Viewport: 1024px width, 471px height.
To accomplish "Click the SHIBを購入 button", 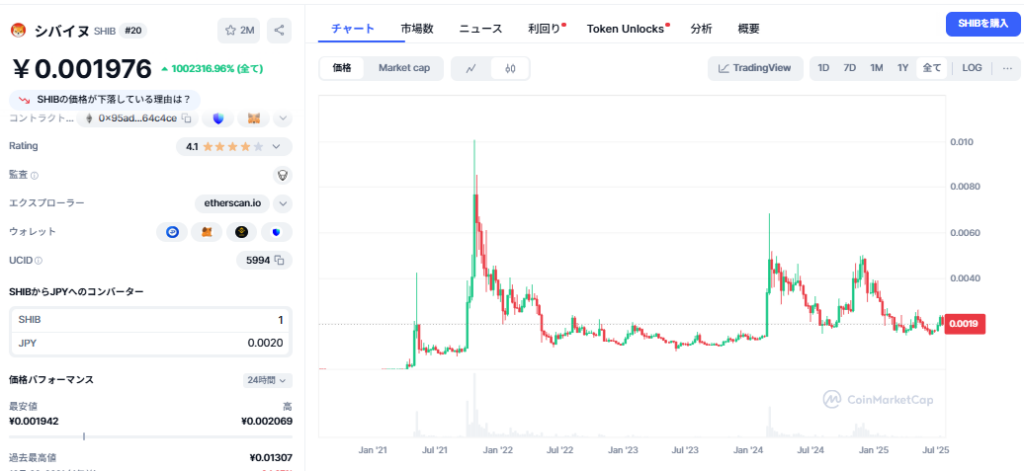I will 983,24.
